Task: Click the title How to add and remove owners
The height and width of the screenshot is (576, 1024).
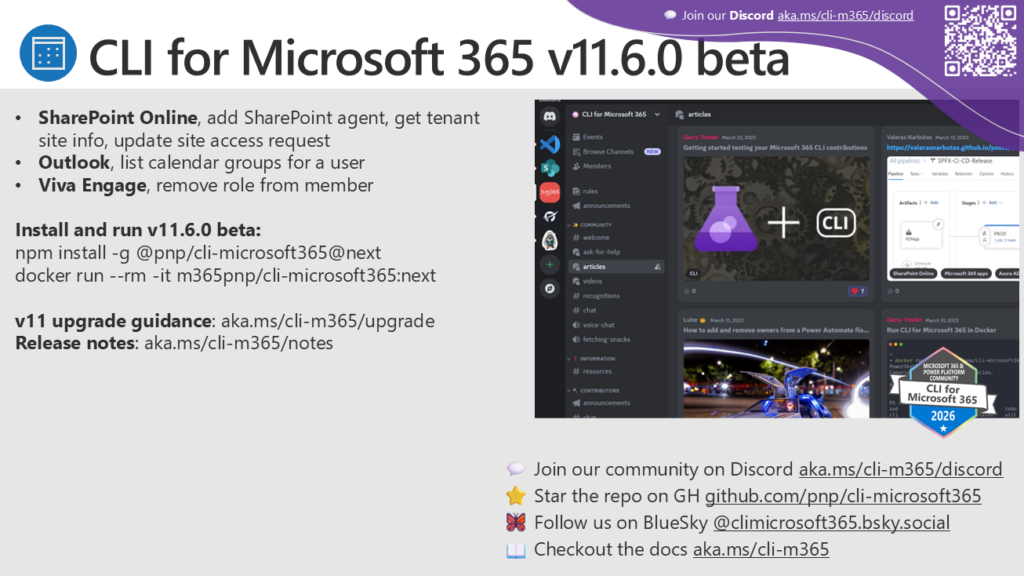Action: coord(776,330)
